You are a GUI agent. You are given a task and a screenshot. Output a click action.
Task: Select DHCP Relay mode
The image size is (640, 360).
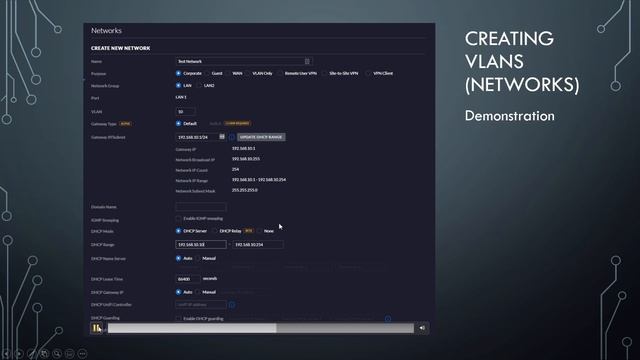click(x=215, y=231)
